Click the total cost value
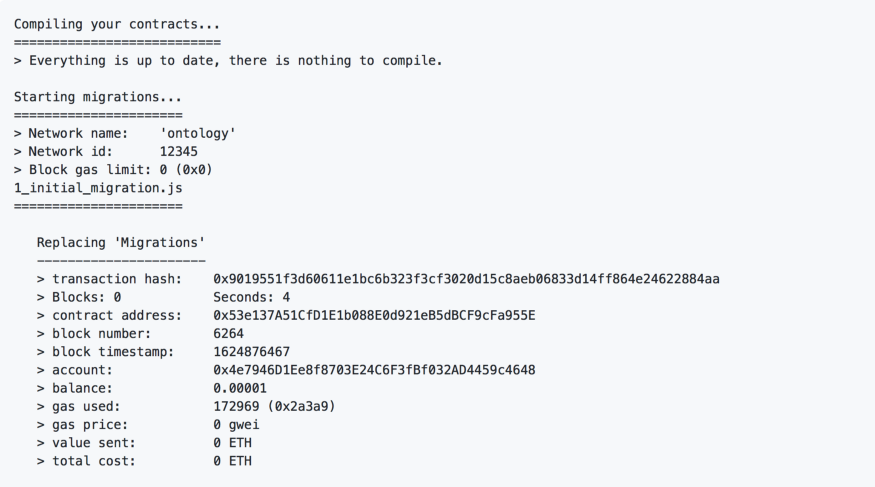This screenshot has height=487, width=875. tap(232, 461)
